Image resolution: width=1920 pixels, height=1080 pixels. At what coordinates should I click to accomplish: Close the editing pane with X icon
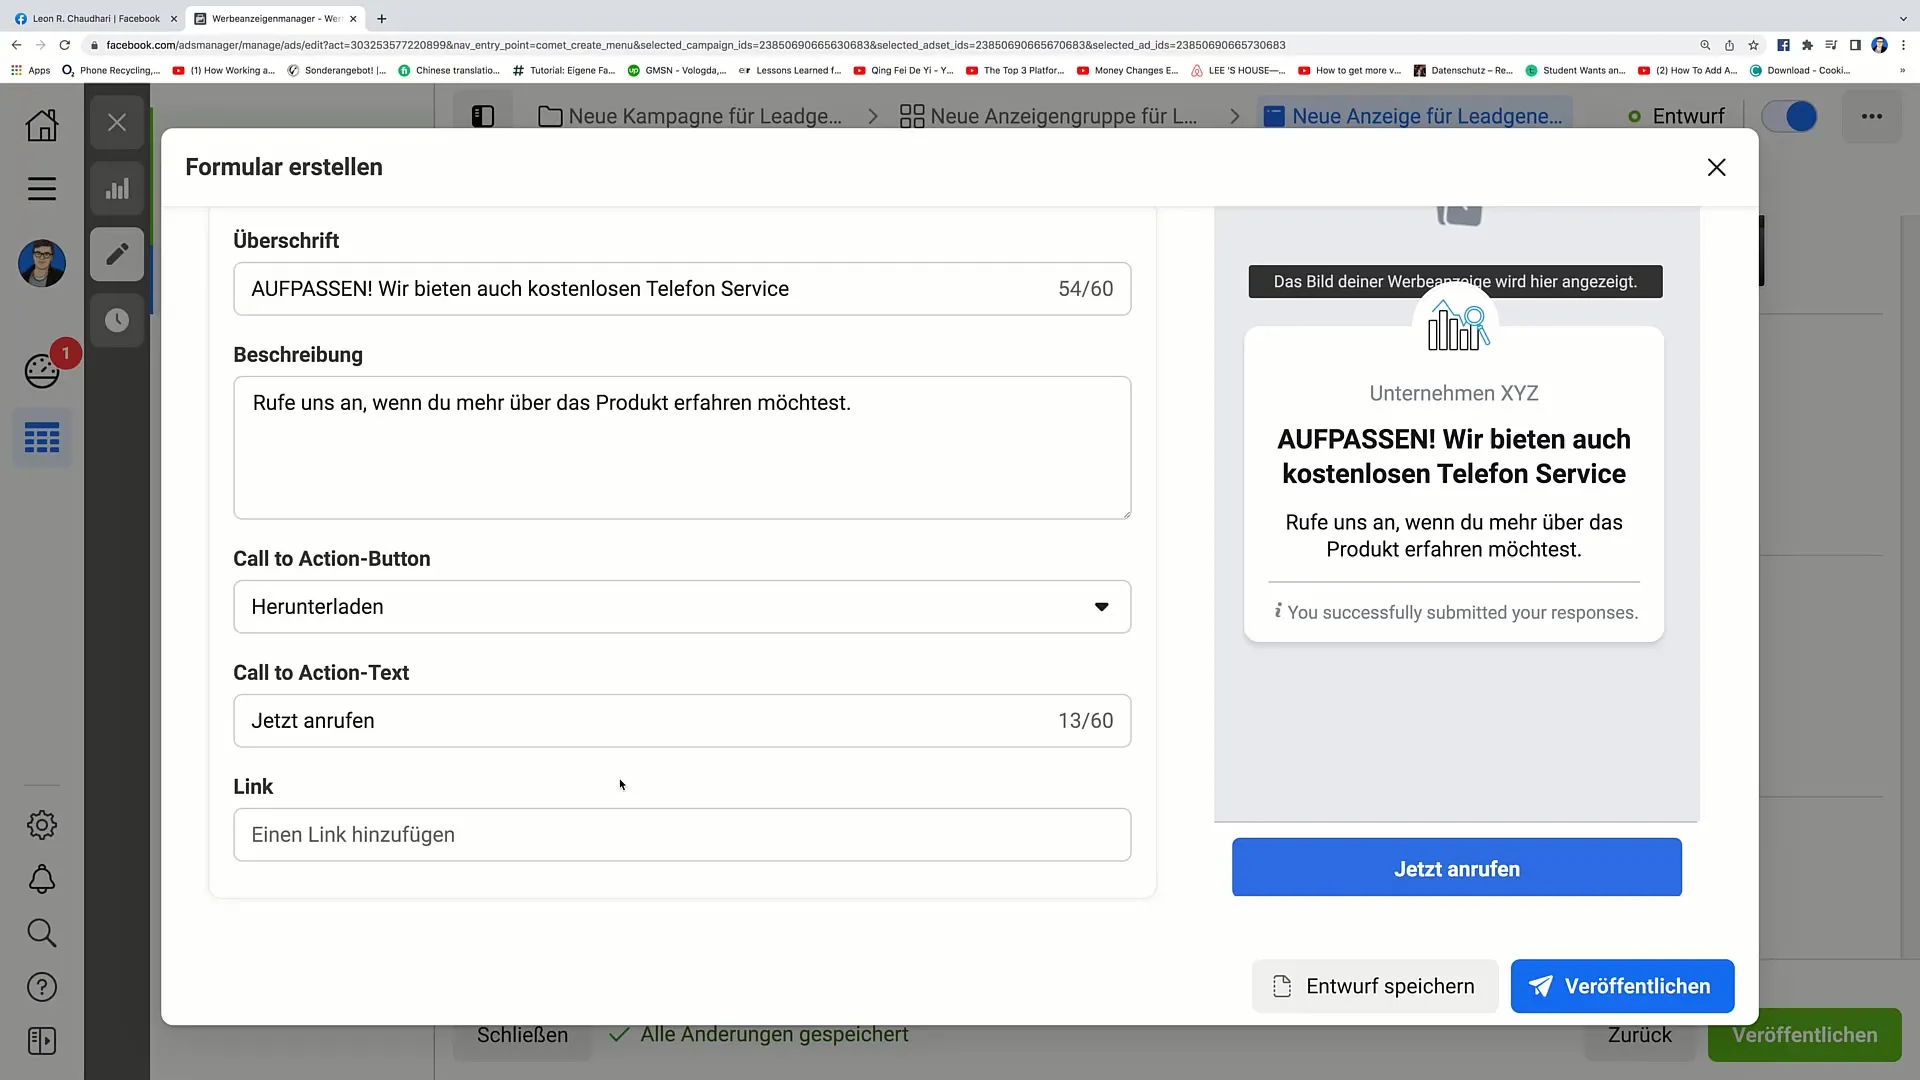117,123
